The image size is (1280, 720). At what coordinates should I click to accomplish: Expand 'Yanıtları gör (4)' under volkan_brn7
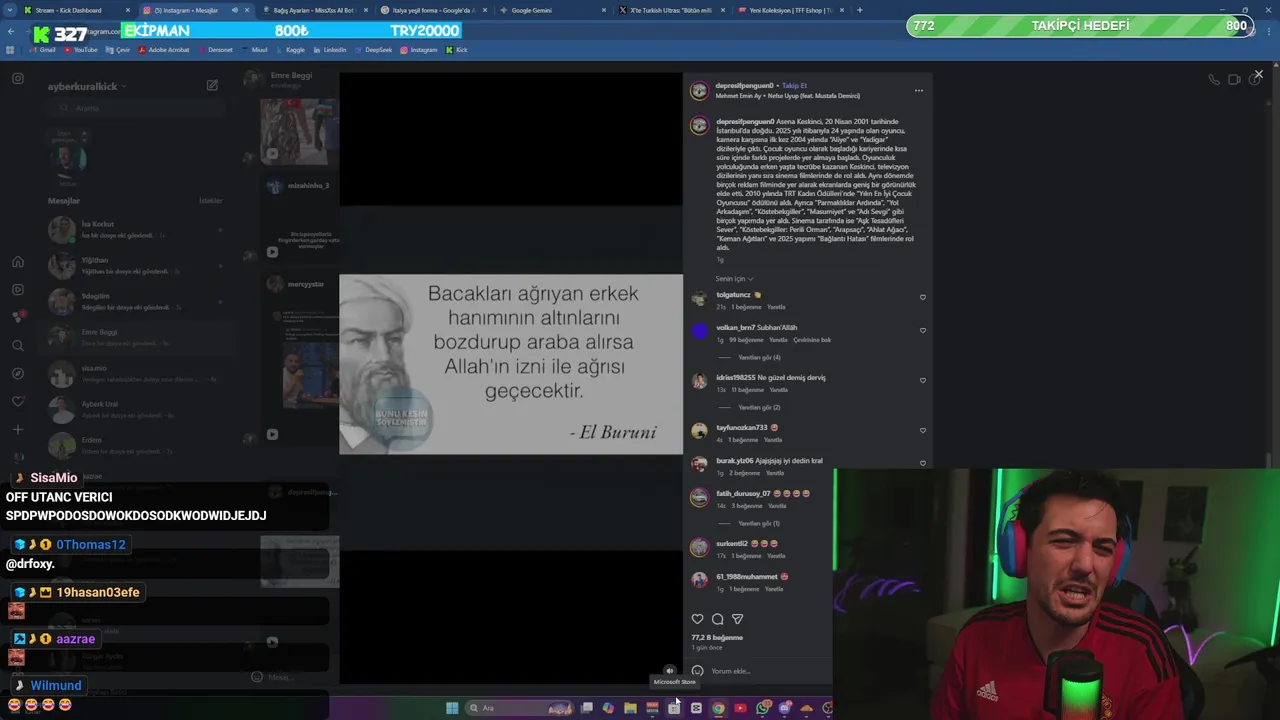click(759, 357)
